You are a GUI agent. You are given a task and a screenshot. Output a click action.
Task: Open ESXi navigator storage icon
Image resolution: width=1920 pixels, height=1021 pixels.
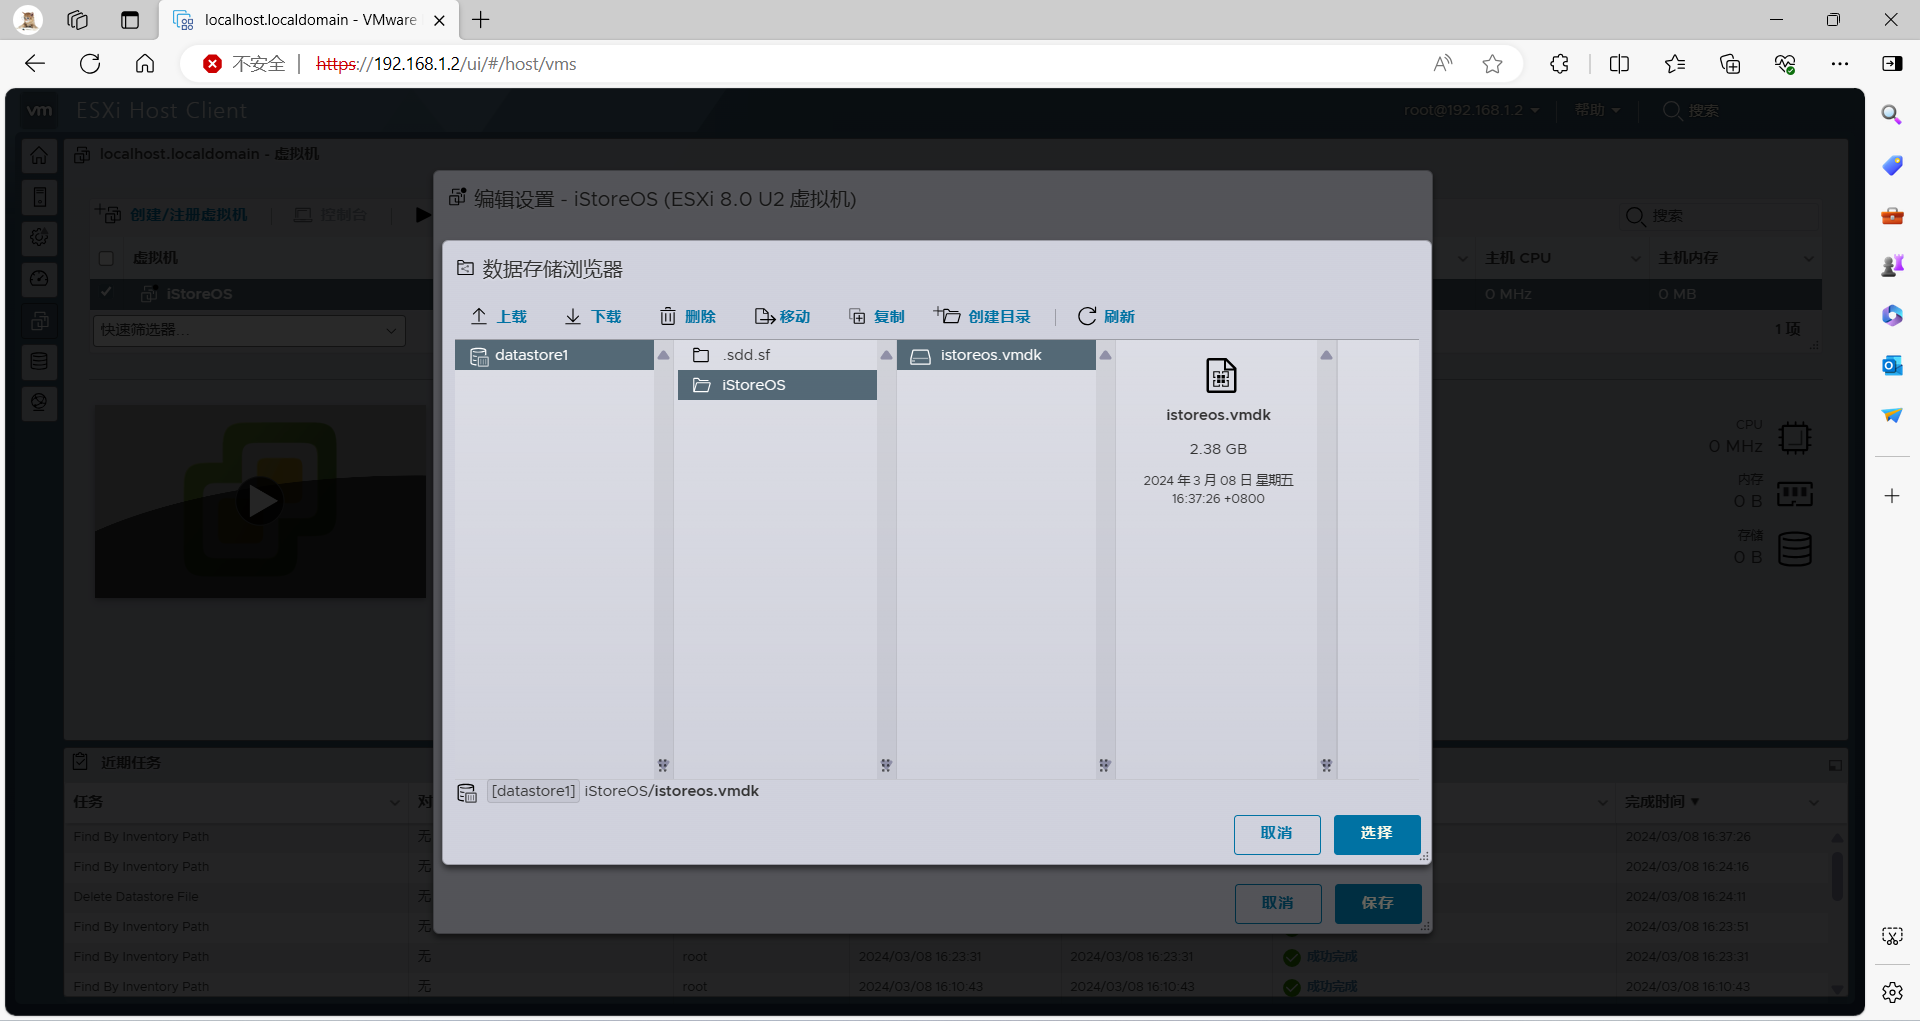39,361
